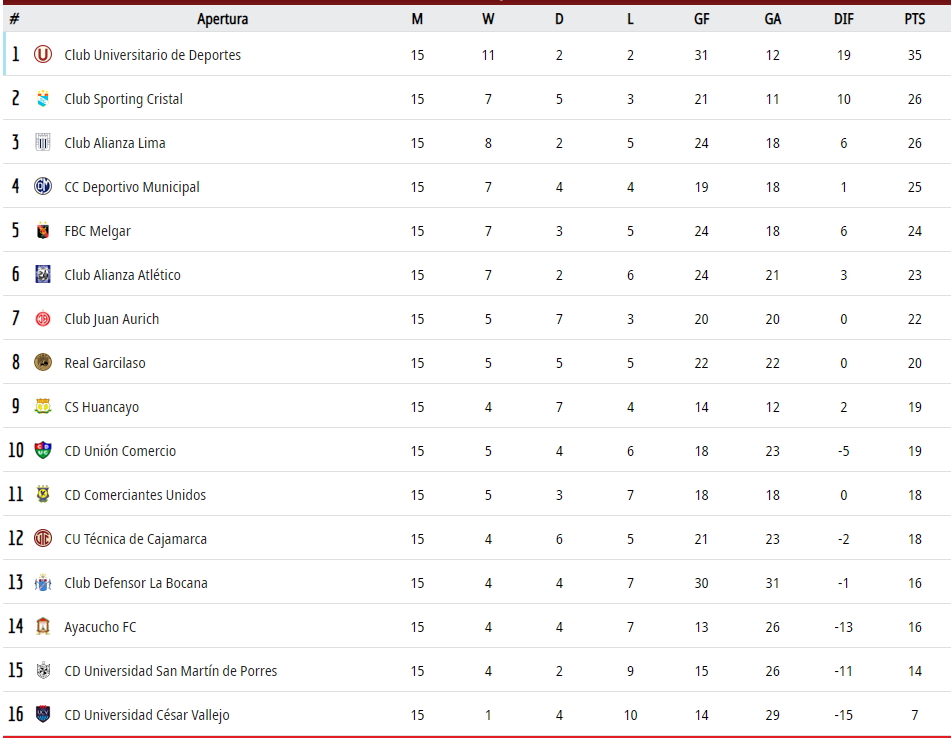Click the GF goals-for column header
Image resolution: width=951 pixels, height=738 pixels.
(x=702, y=19)
